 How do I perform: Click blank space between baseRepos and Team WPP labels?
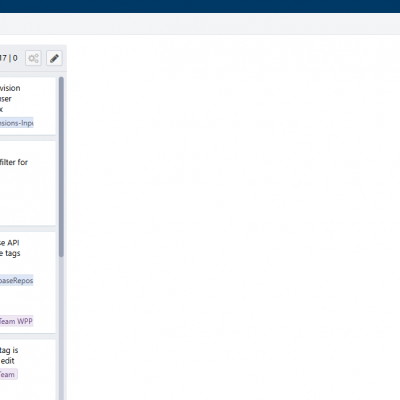[x=27, y=301]
